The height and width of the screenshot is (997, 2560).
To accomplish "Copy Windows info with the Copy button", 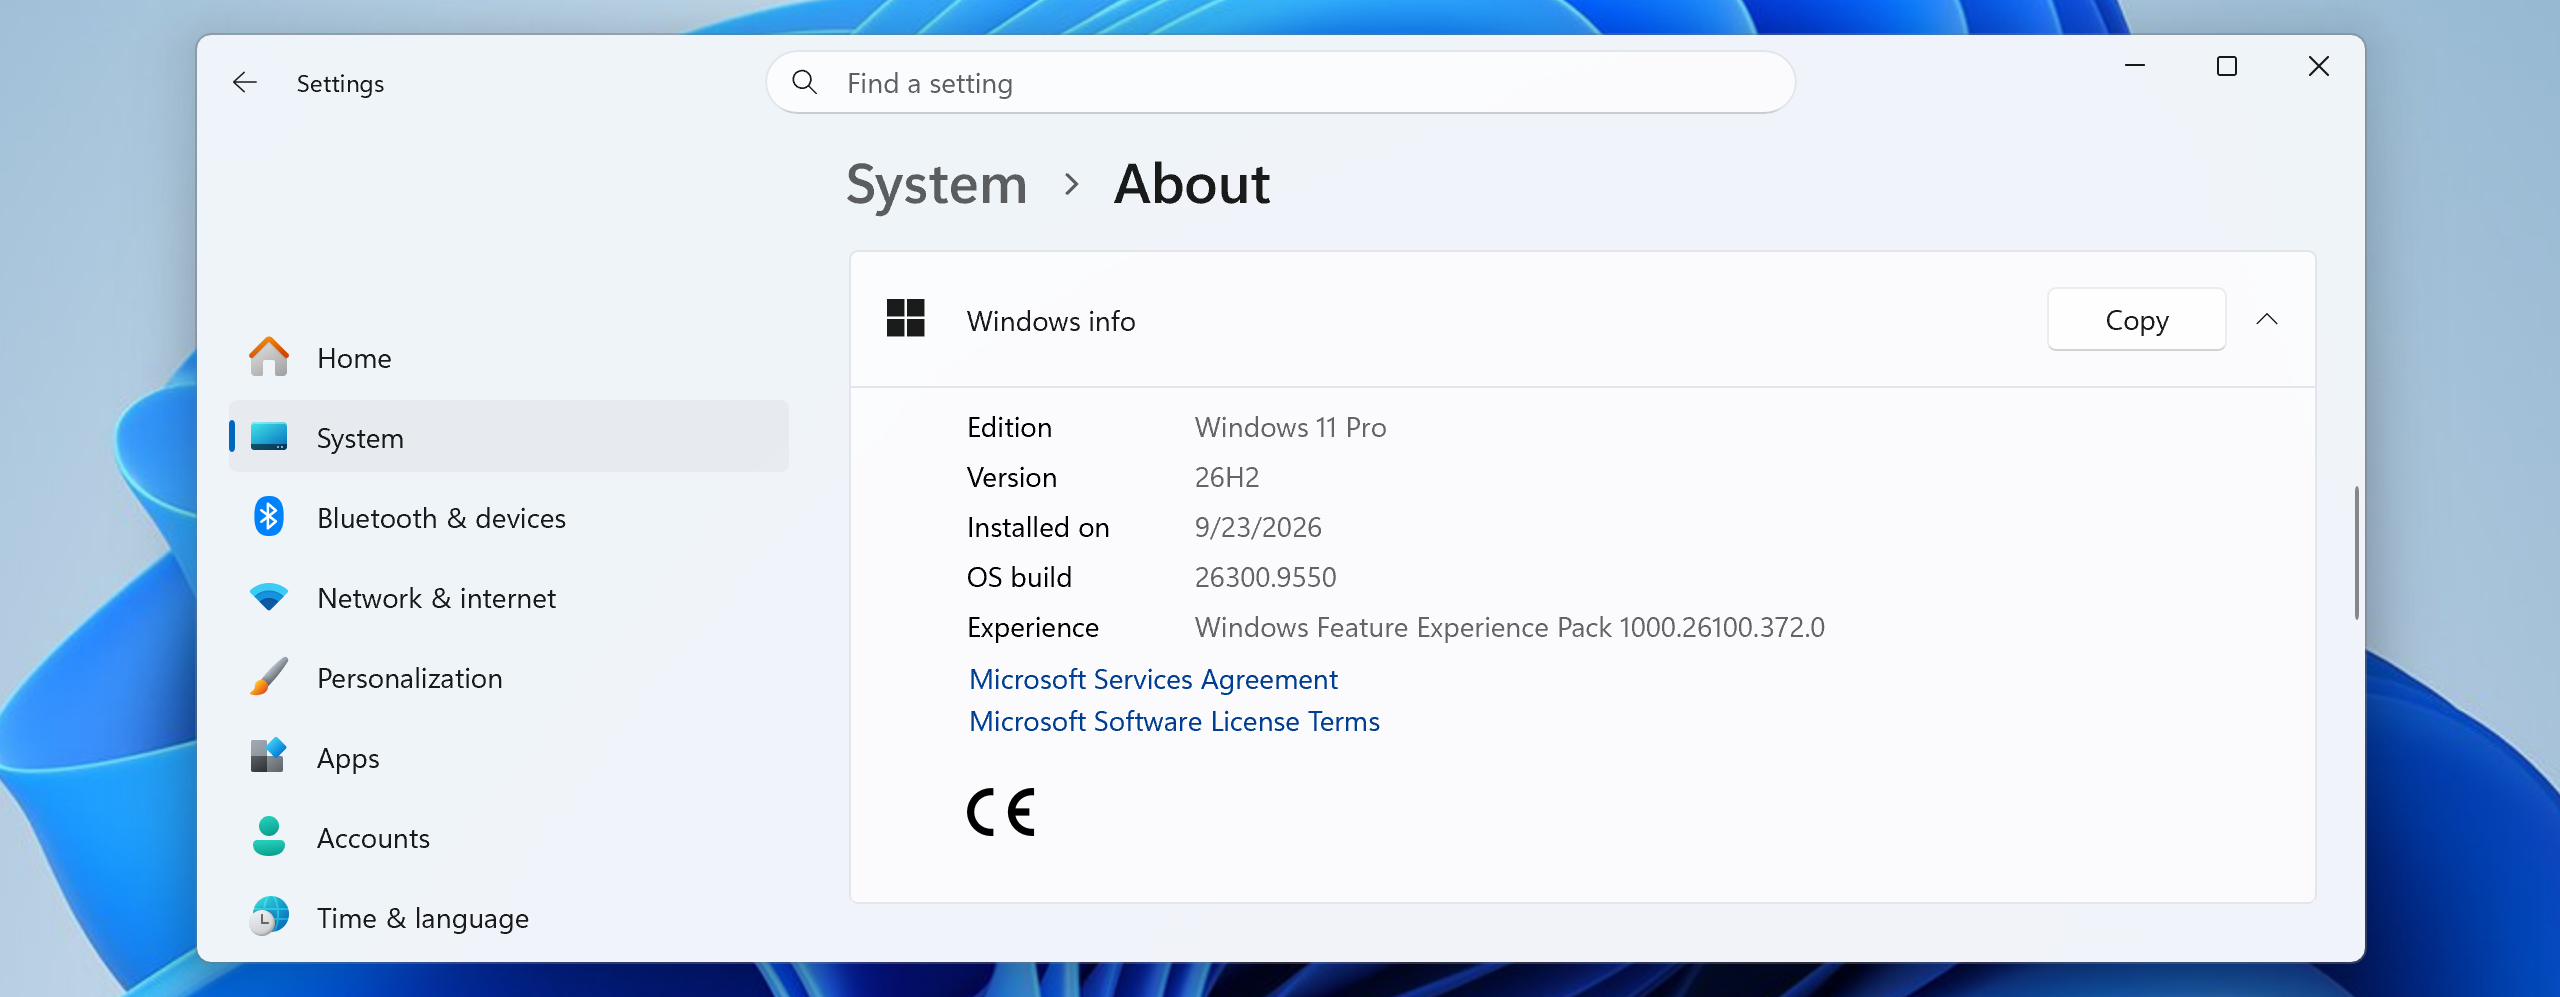I will (x=2136, y=320).
